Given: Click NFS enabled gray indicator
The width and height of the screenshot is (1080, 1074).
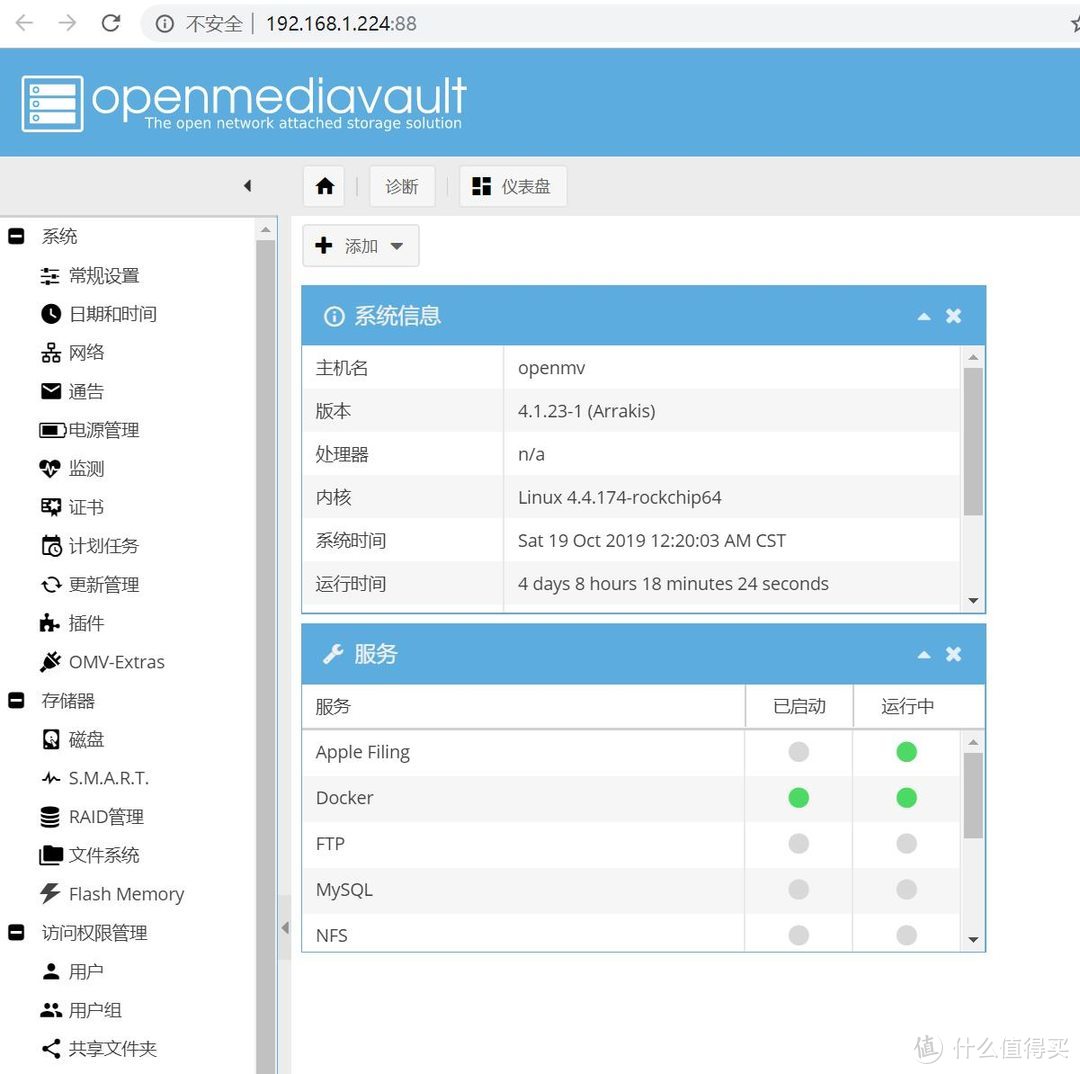Looking at the screenshot, I should pyautogui.click(x=798, y=935).
